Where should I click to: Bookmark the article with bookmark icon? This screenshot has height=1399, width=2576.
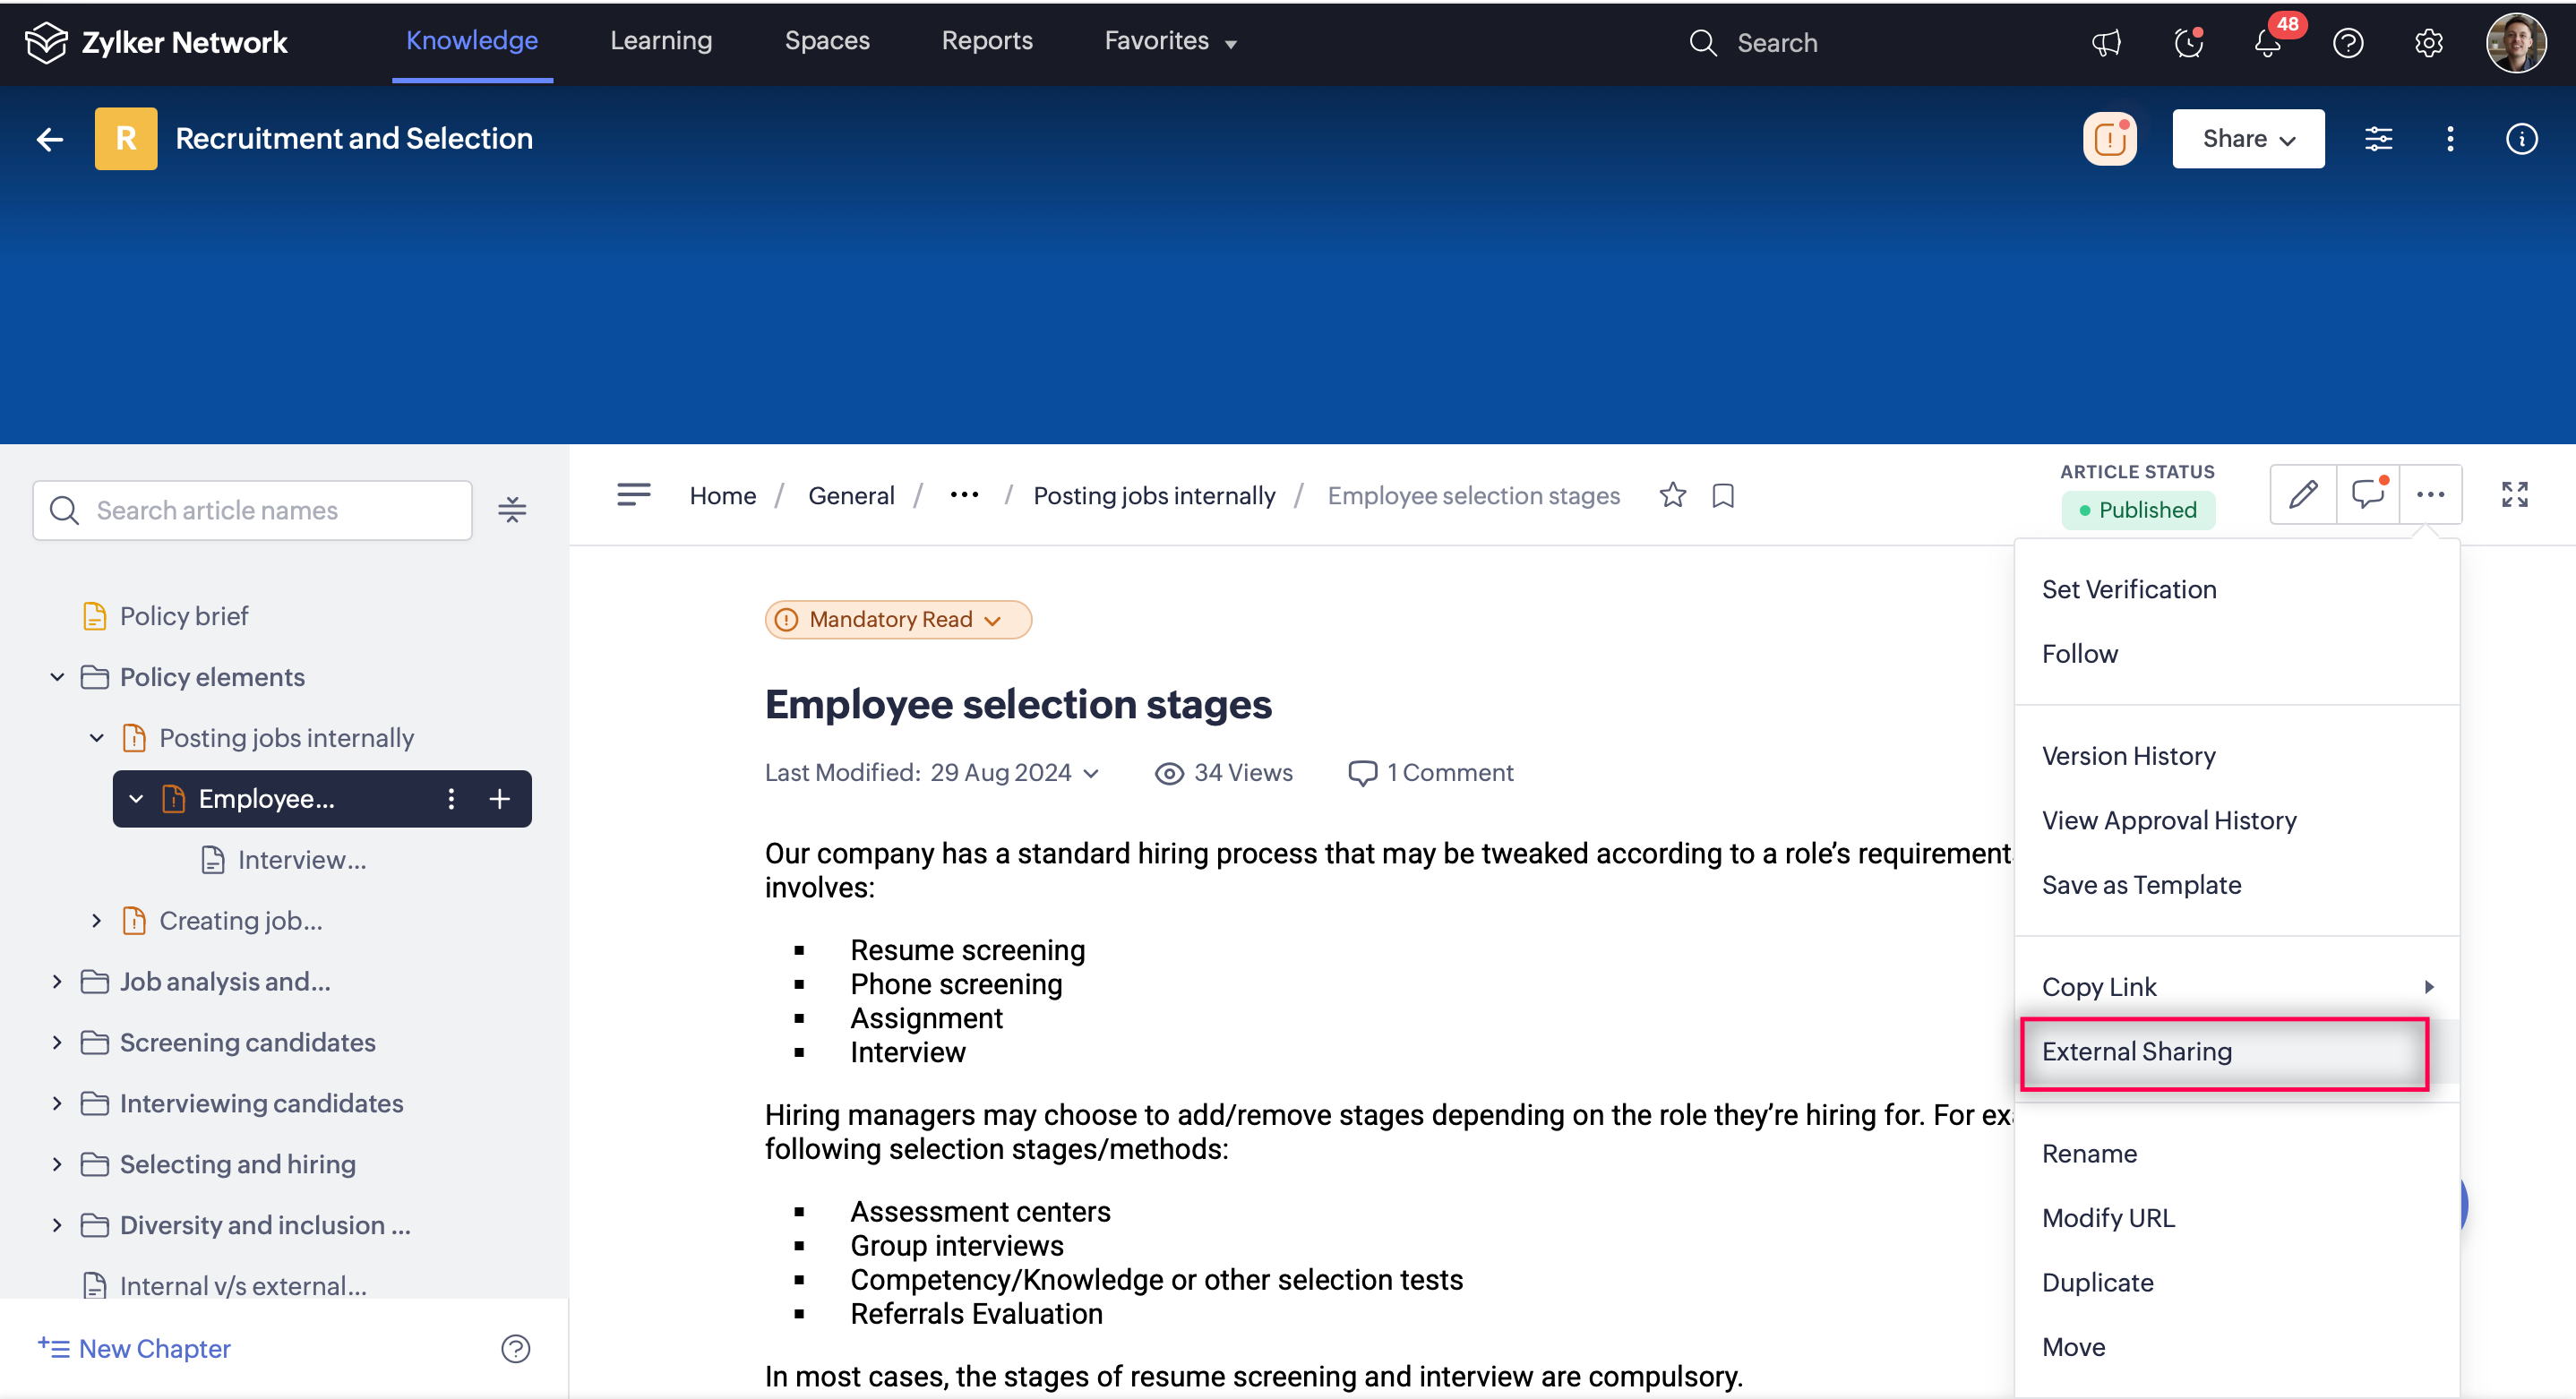click(x=1722, y=495)
